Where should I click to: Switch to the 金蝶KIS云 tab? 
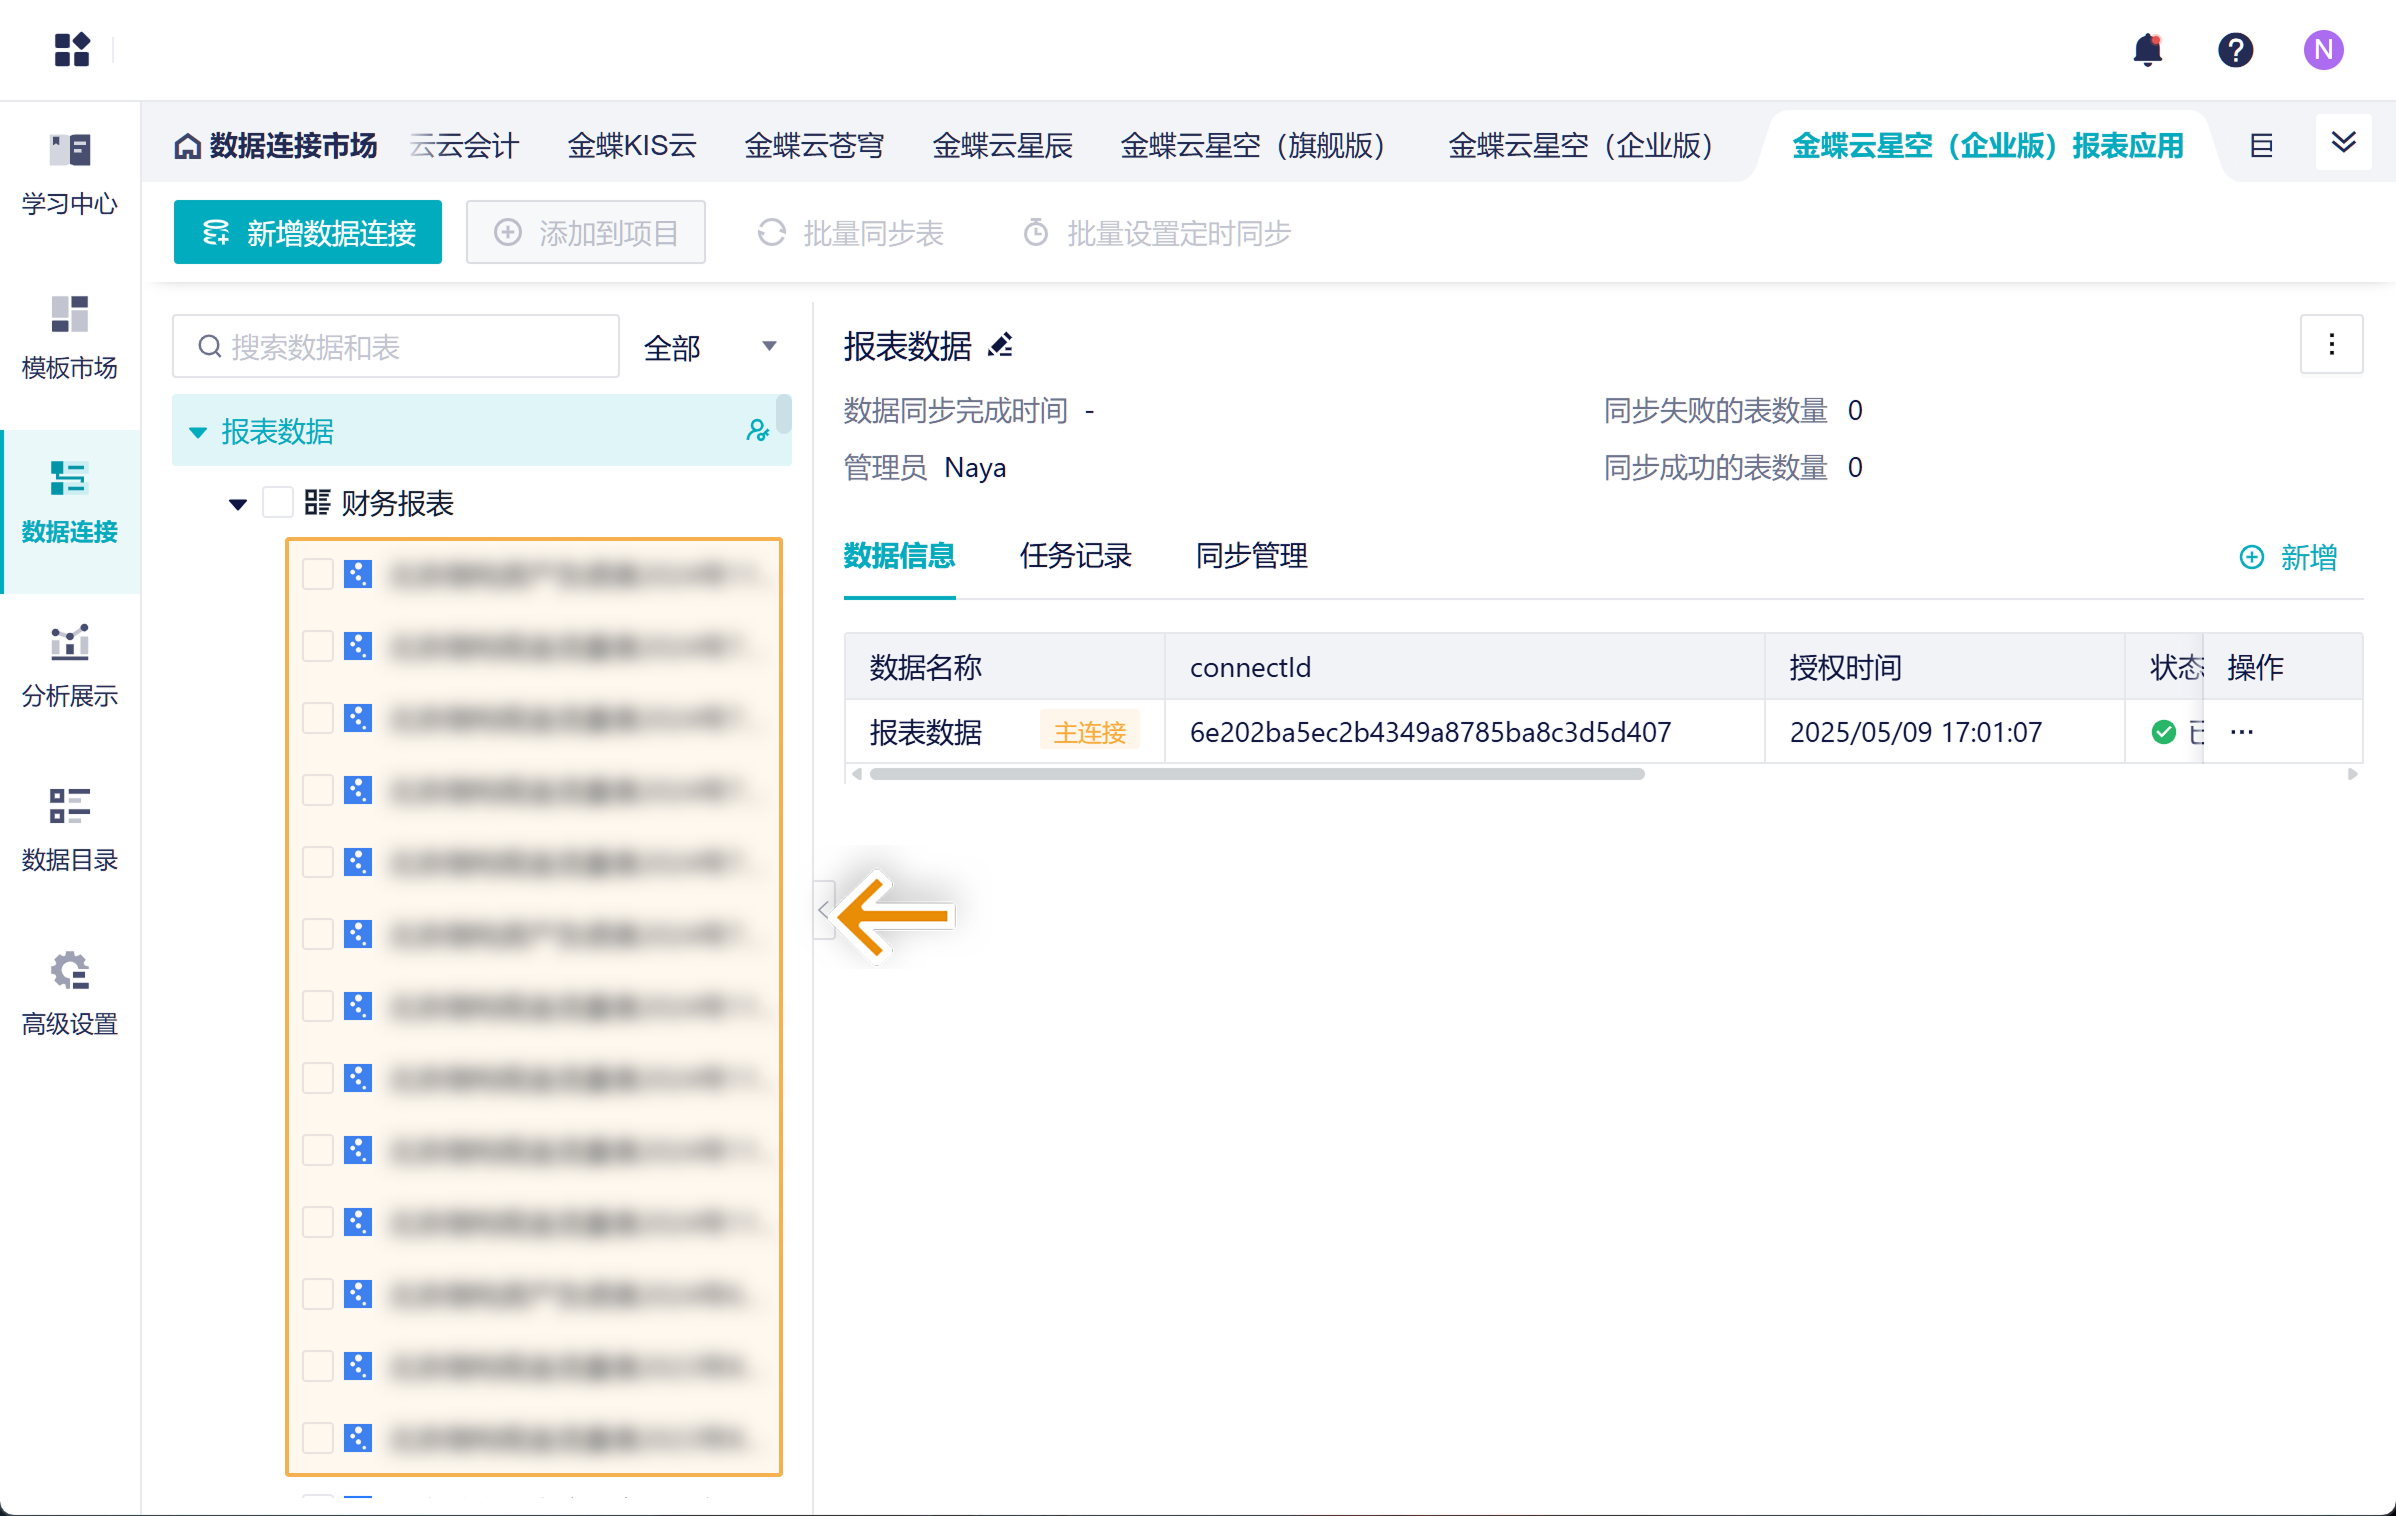632,146
